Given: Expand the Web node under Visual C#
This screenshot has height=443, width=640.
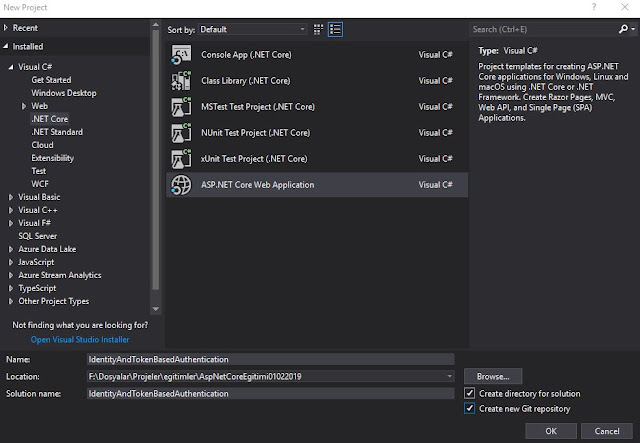Looking at the screenshot, I should point(24,106).
